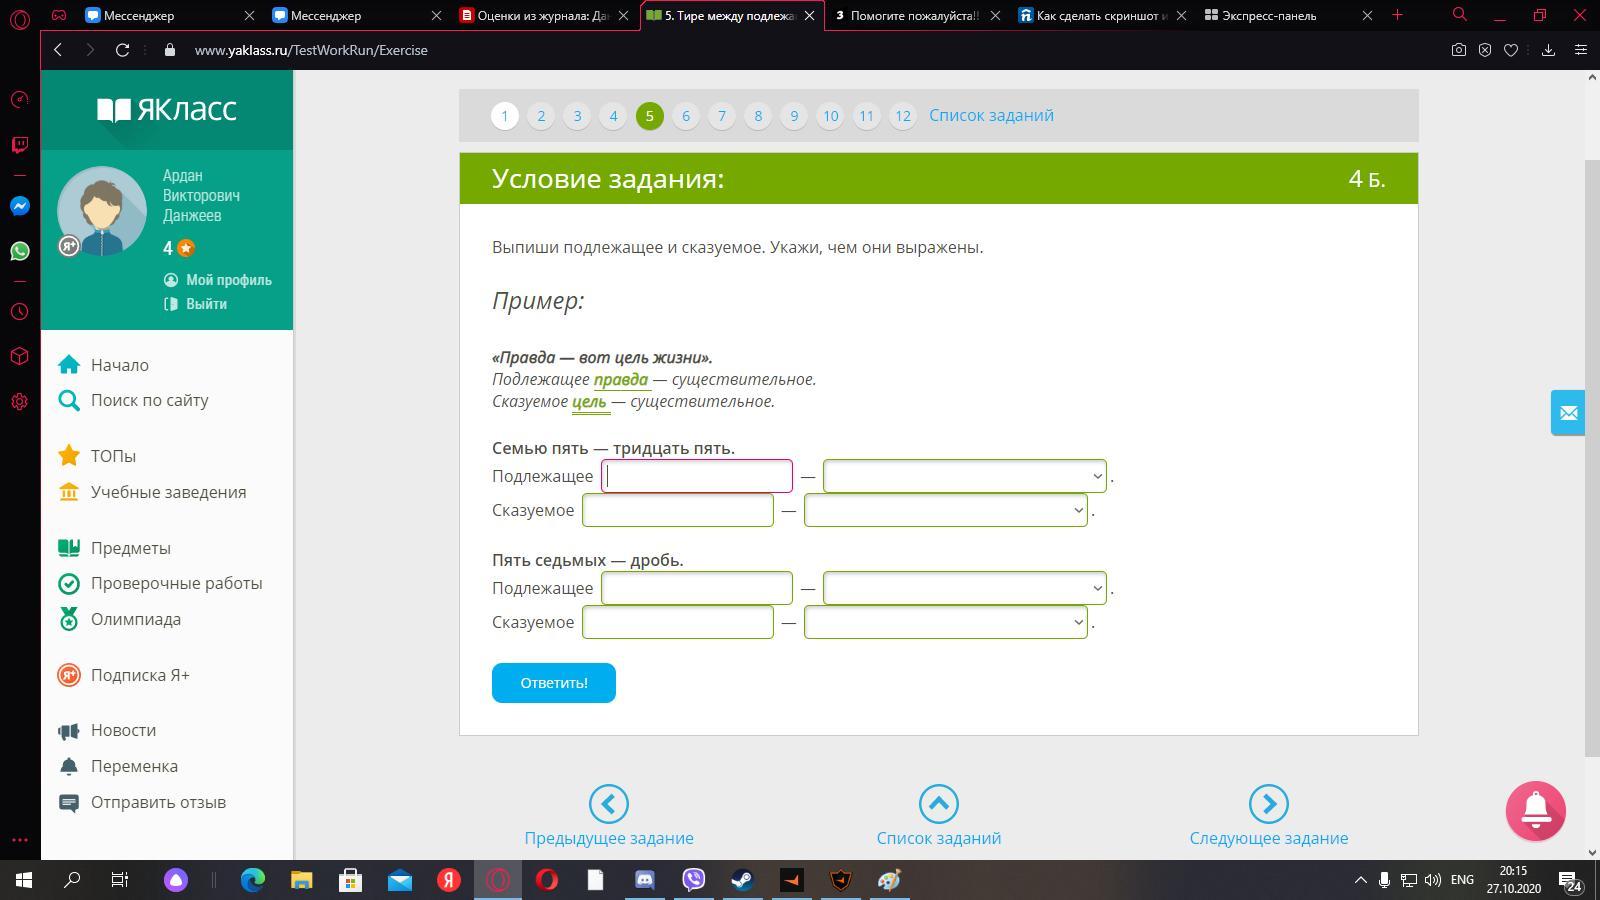
Task: Expand type dropdown for first Подлежащее
Action: click(x=965, y=476)
